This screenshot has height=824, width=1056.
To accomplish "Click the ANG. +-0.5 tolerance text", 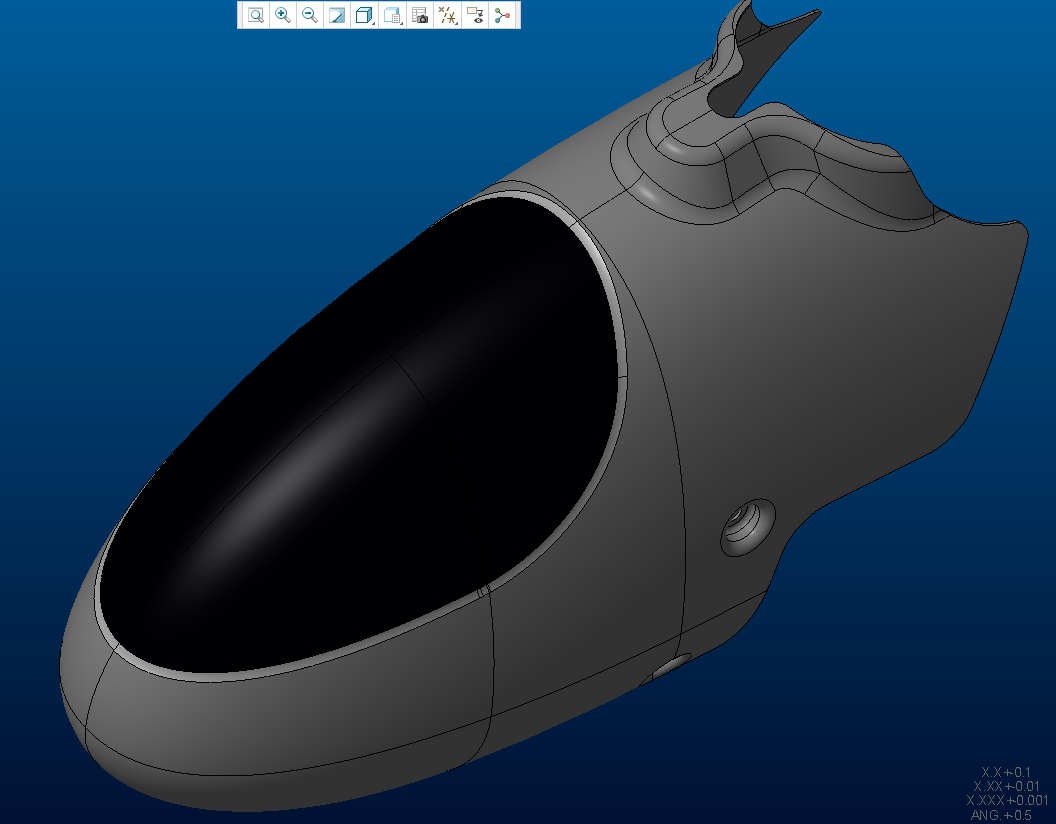I will tap(1001, 815).
